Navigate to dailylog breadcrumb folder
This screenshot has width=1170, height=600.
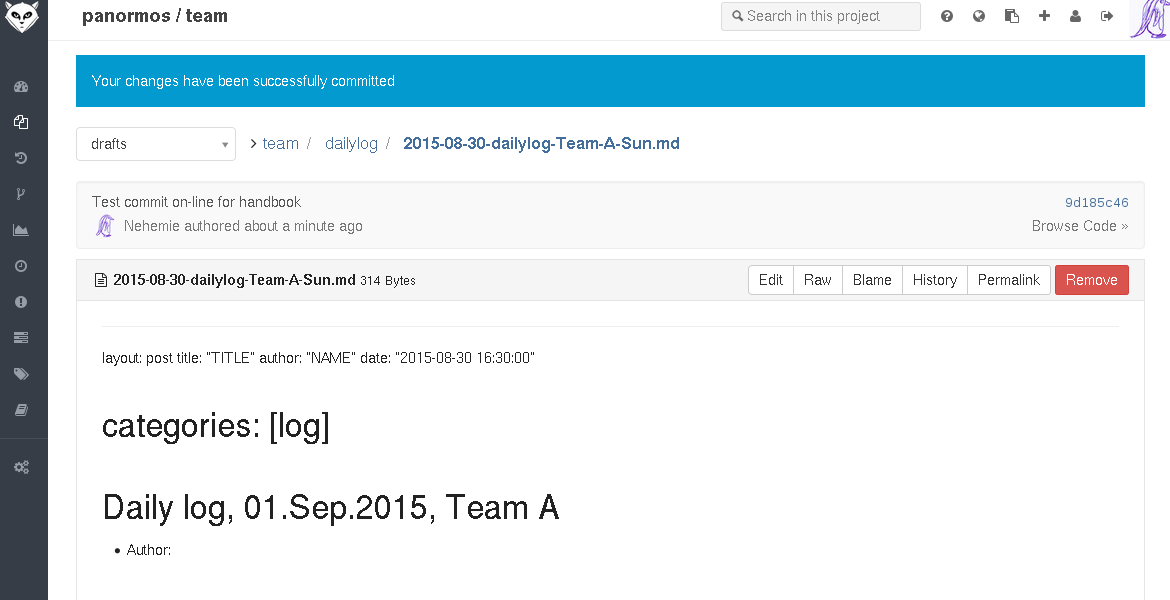351,144
